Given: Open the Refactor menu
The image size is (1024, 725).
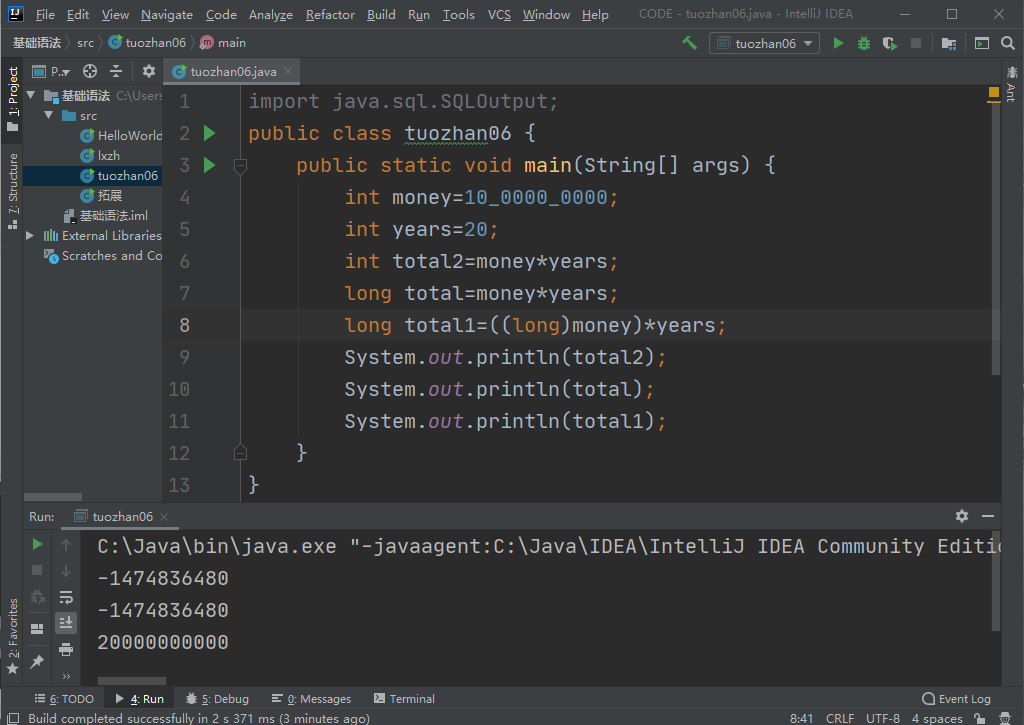Looking at the screenshot, I should coord(330,14).
